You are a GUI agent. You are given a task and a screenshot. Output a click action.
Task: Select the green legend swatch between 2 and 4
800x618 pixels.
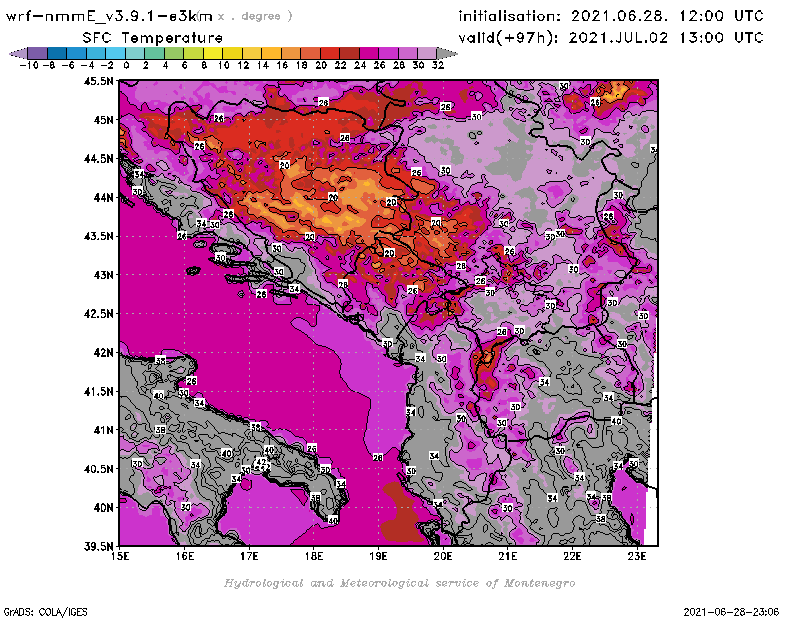point(155,53)
